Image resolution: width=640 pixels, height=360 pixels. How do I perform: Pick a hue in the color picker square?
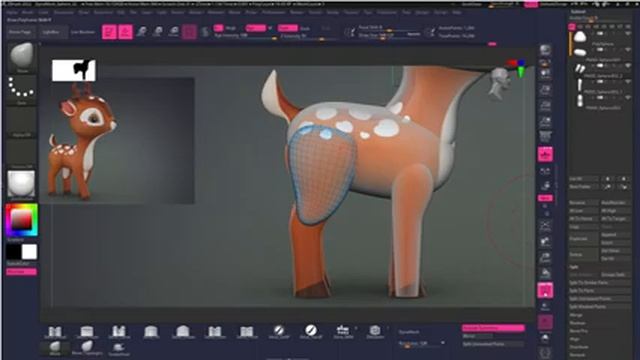coord(22,220)
